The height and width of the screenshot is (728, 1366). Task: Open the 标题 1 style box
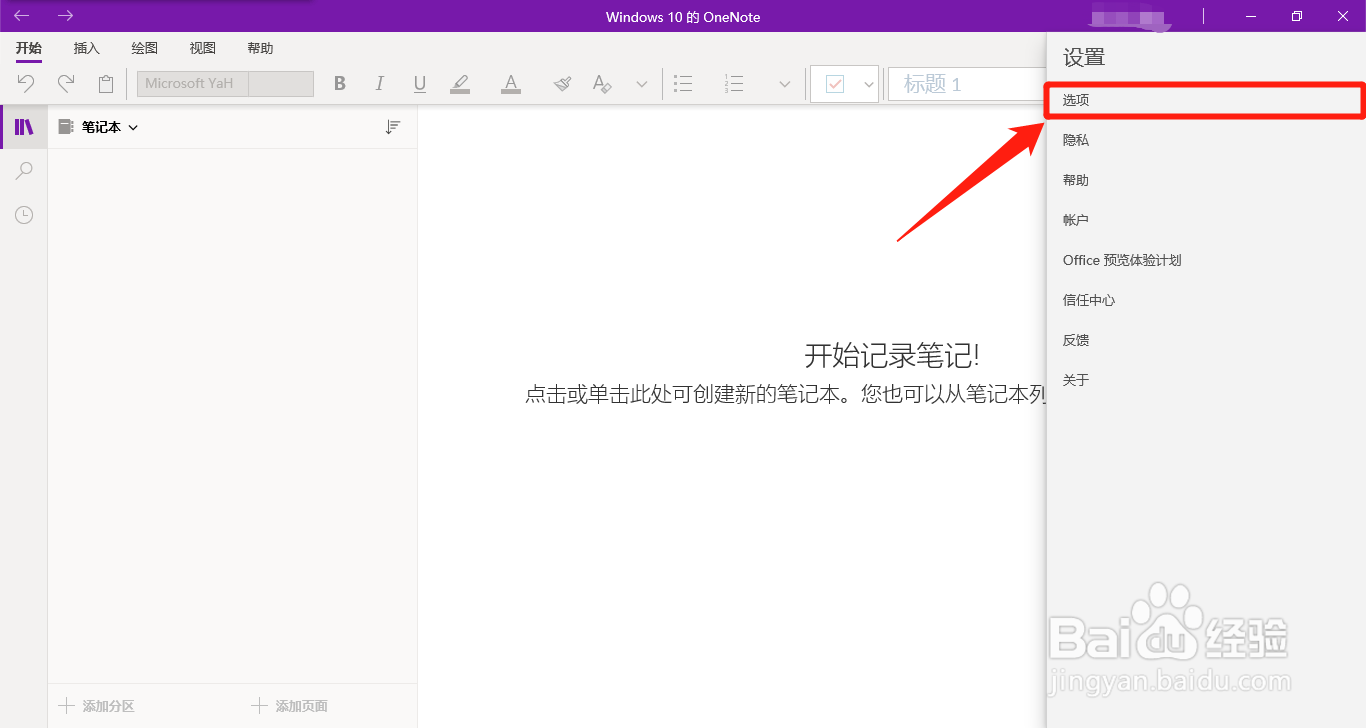point(966,84)
